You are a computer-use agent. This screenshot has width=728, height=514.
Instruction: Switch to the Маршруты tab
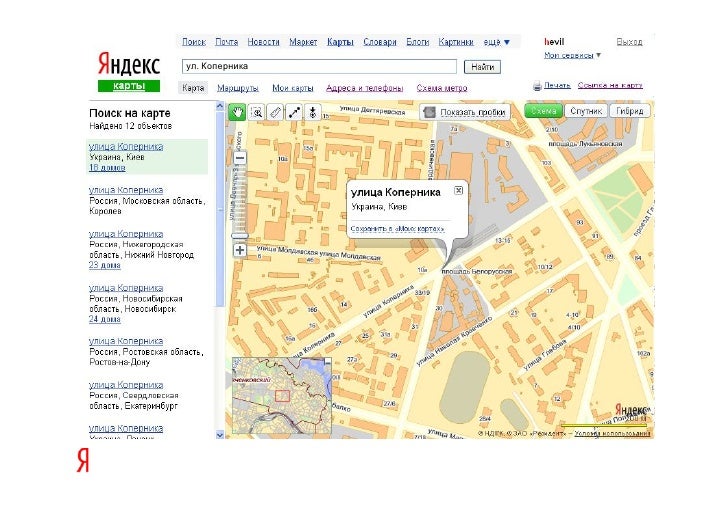pos(238,88)
